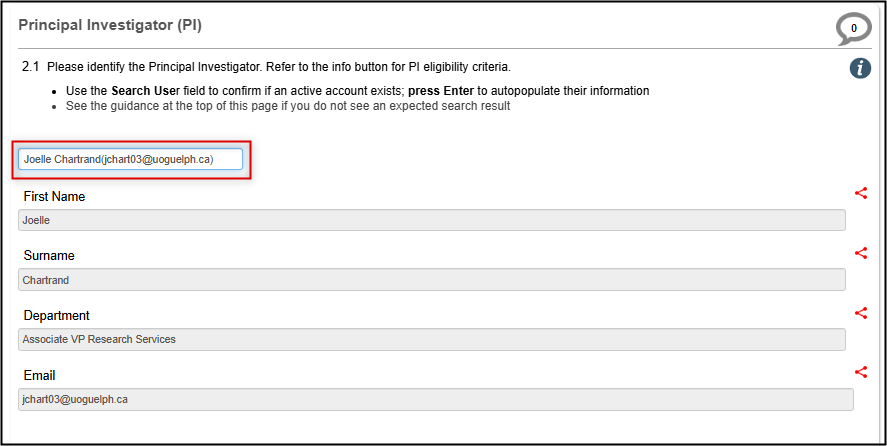887x446 pixels.
Task: Click the Department label
Action: (56, 316)
